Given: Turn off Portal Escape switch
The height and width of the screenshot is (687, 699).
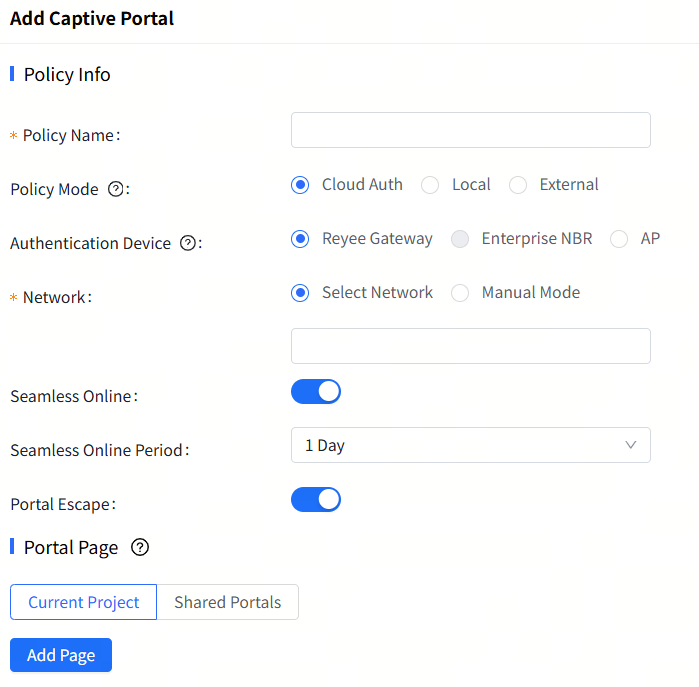Looking at the screenshot, I should coord(316,499).
